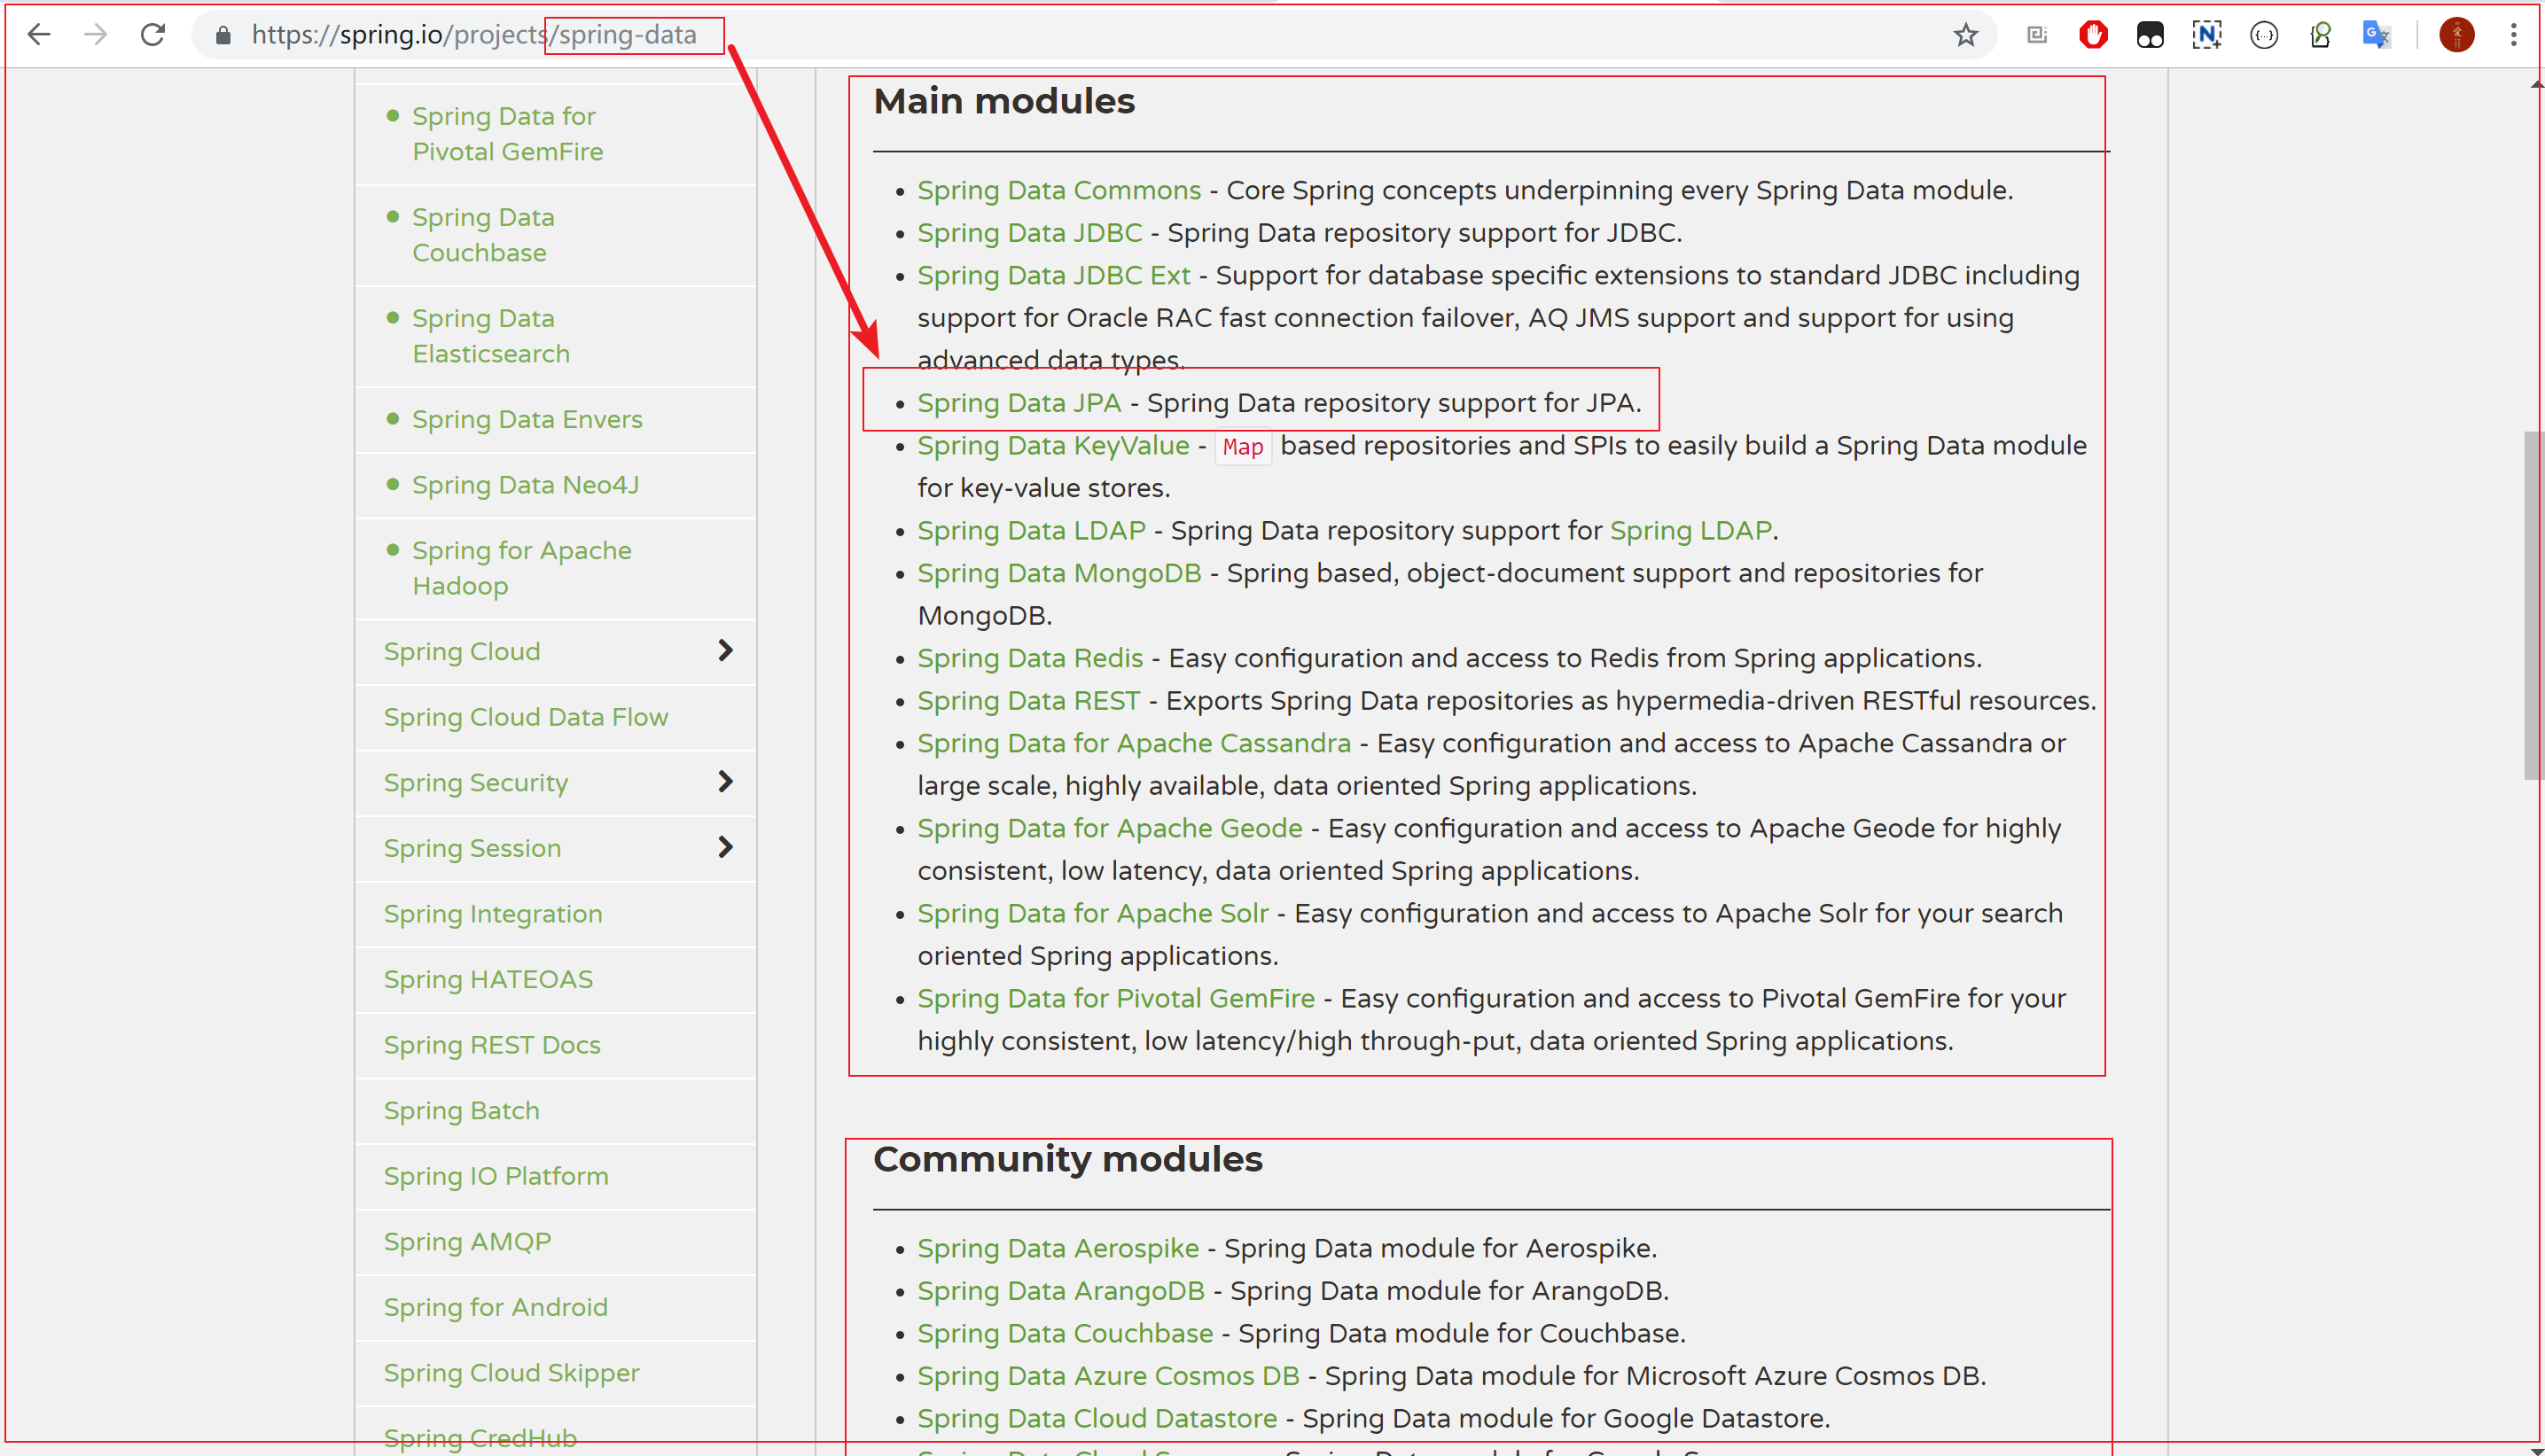Open community Spring Data Couchbase link
The image size is (2545, 1456).
tap(1065, 1333)
